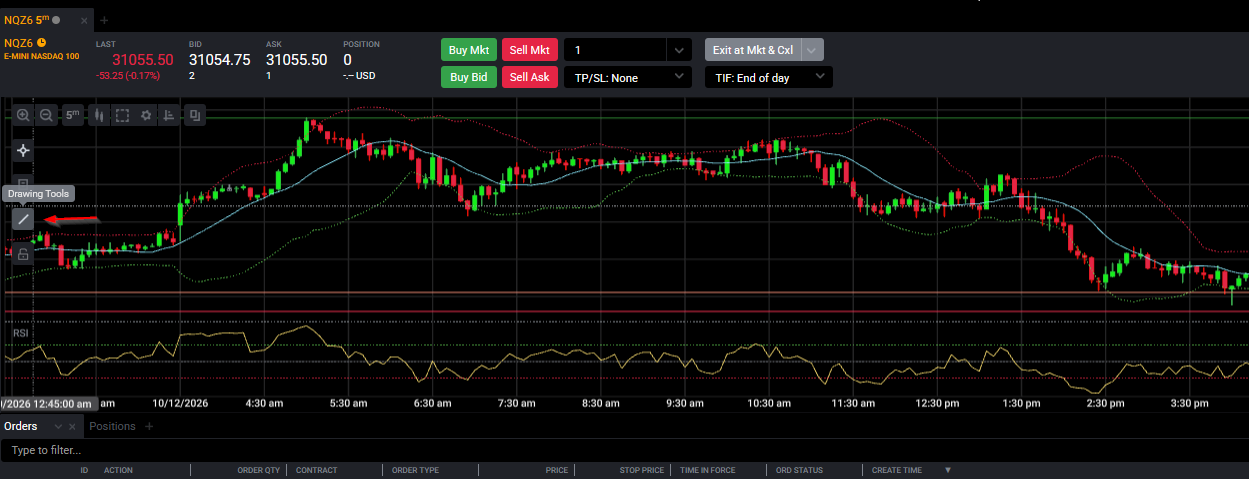Expand the order quantity dropdown arrow

click(679, 50)
